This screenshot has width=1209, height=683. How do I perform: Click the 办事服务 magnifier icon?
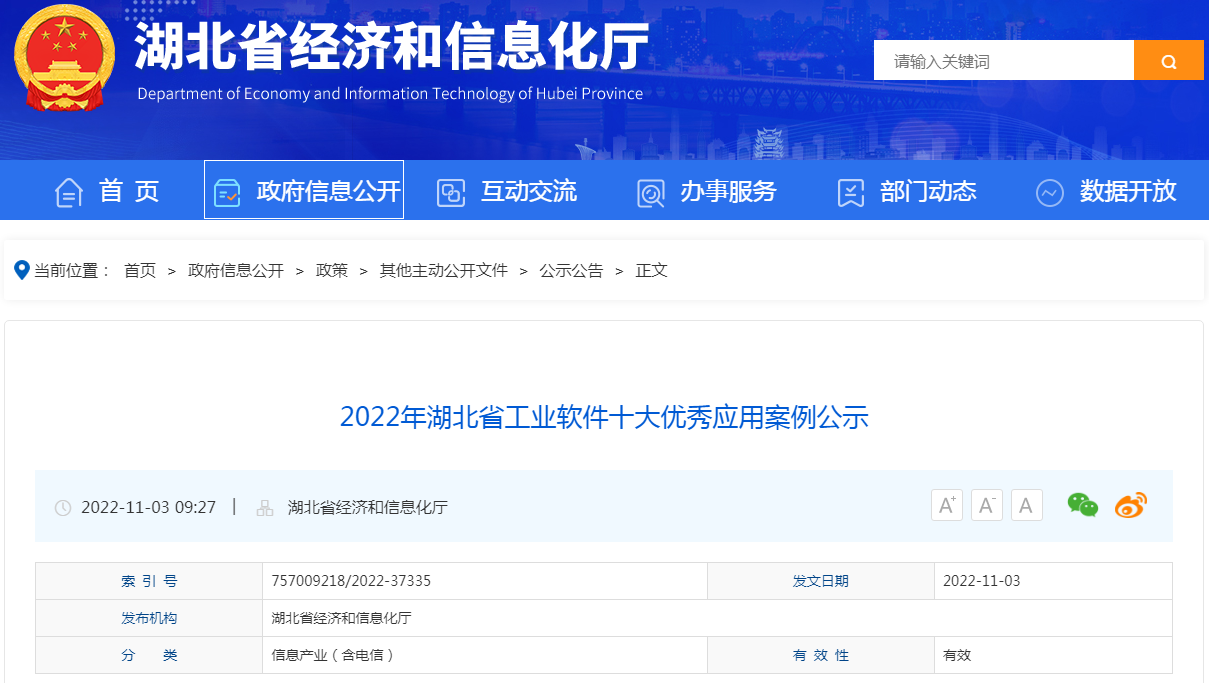pos(651,190)
